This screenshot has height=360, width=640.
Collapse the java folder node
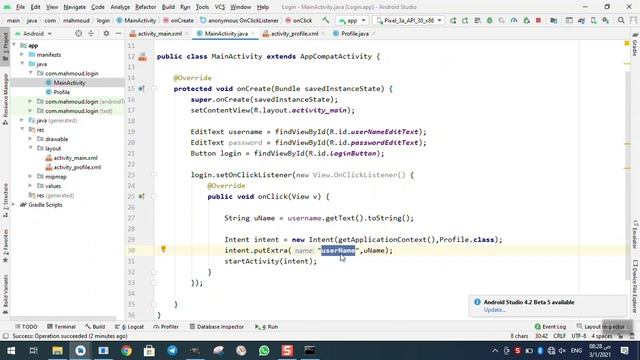(22, 64)
